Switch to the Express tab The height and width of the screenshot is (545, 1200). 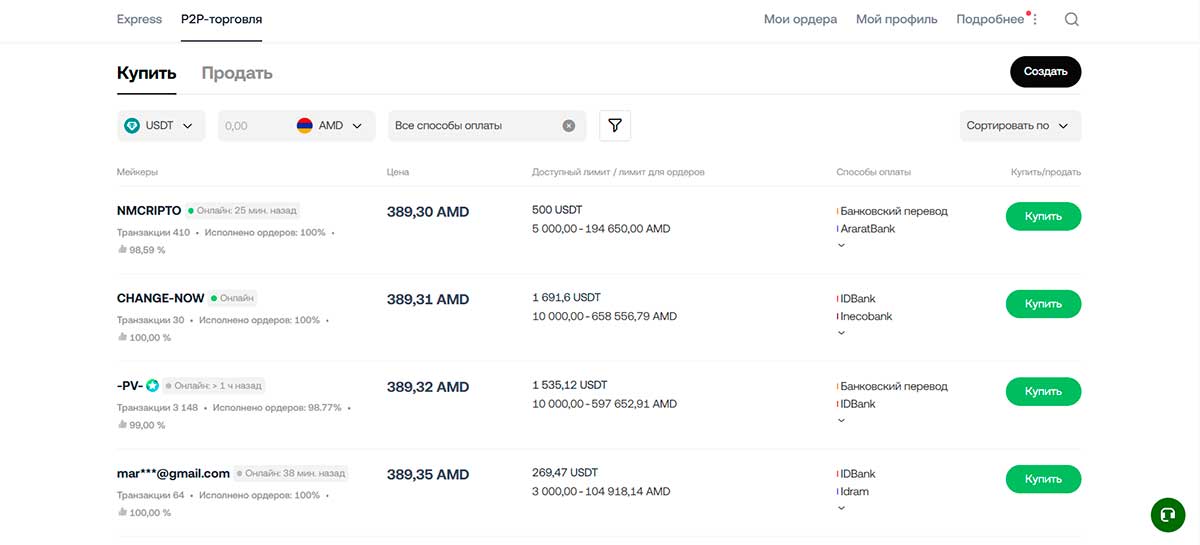(140, 19)
